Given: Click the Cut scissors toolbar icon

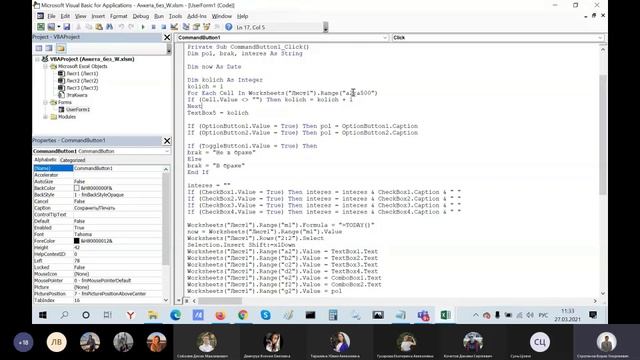Looking at the screenshot, I should coord(78,27).
